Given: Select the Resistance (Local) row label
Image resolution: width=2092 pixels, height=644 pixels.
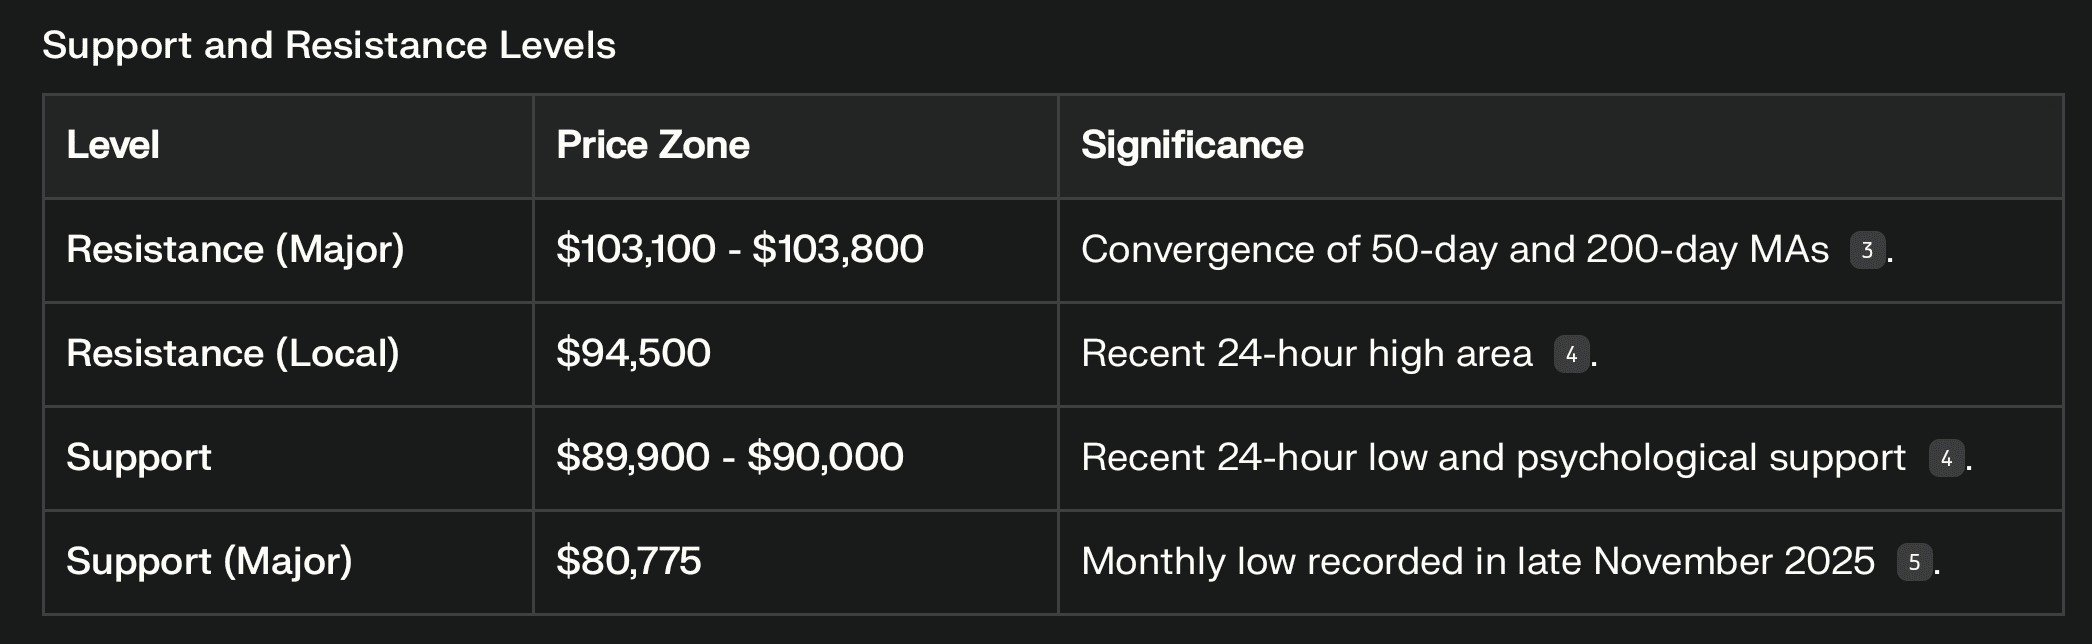Looking at the screenshot, I should pyautogui.click(x=232, y=354).
